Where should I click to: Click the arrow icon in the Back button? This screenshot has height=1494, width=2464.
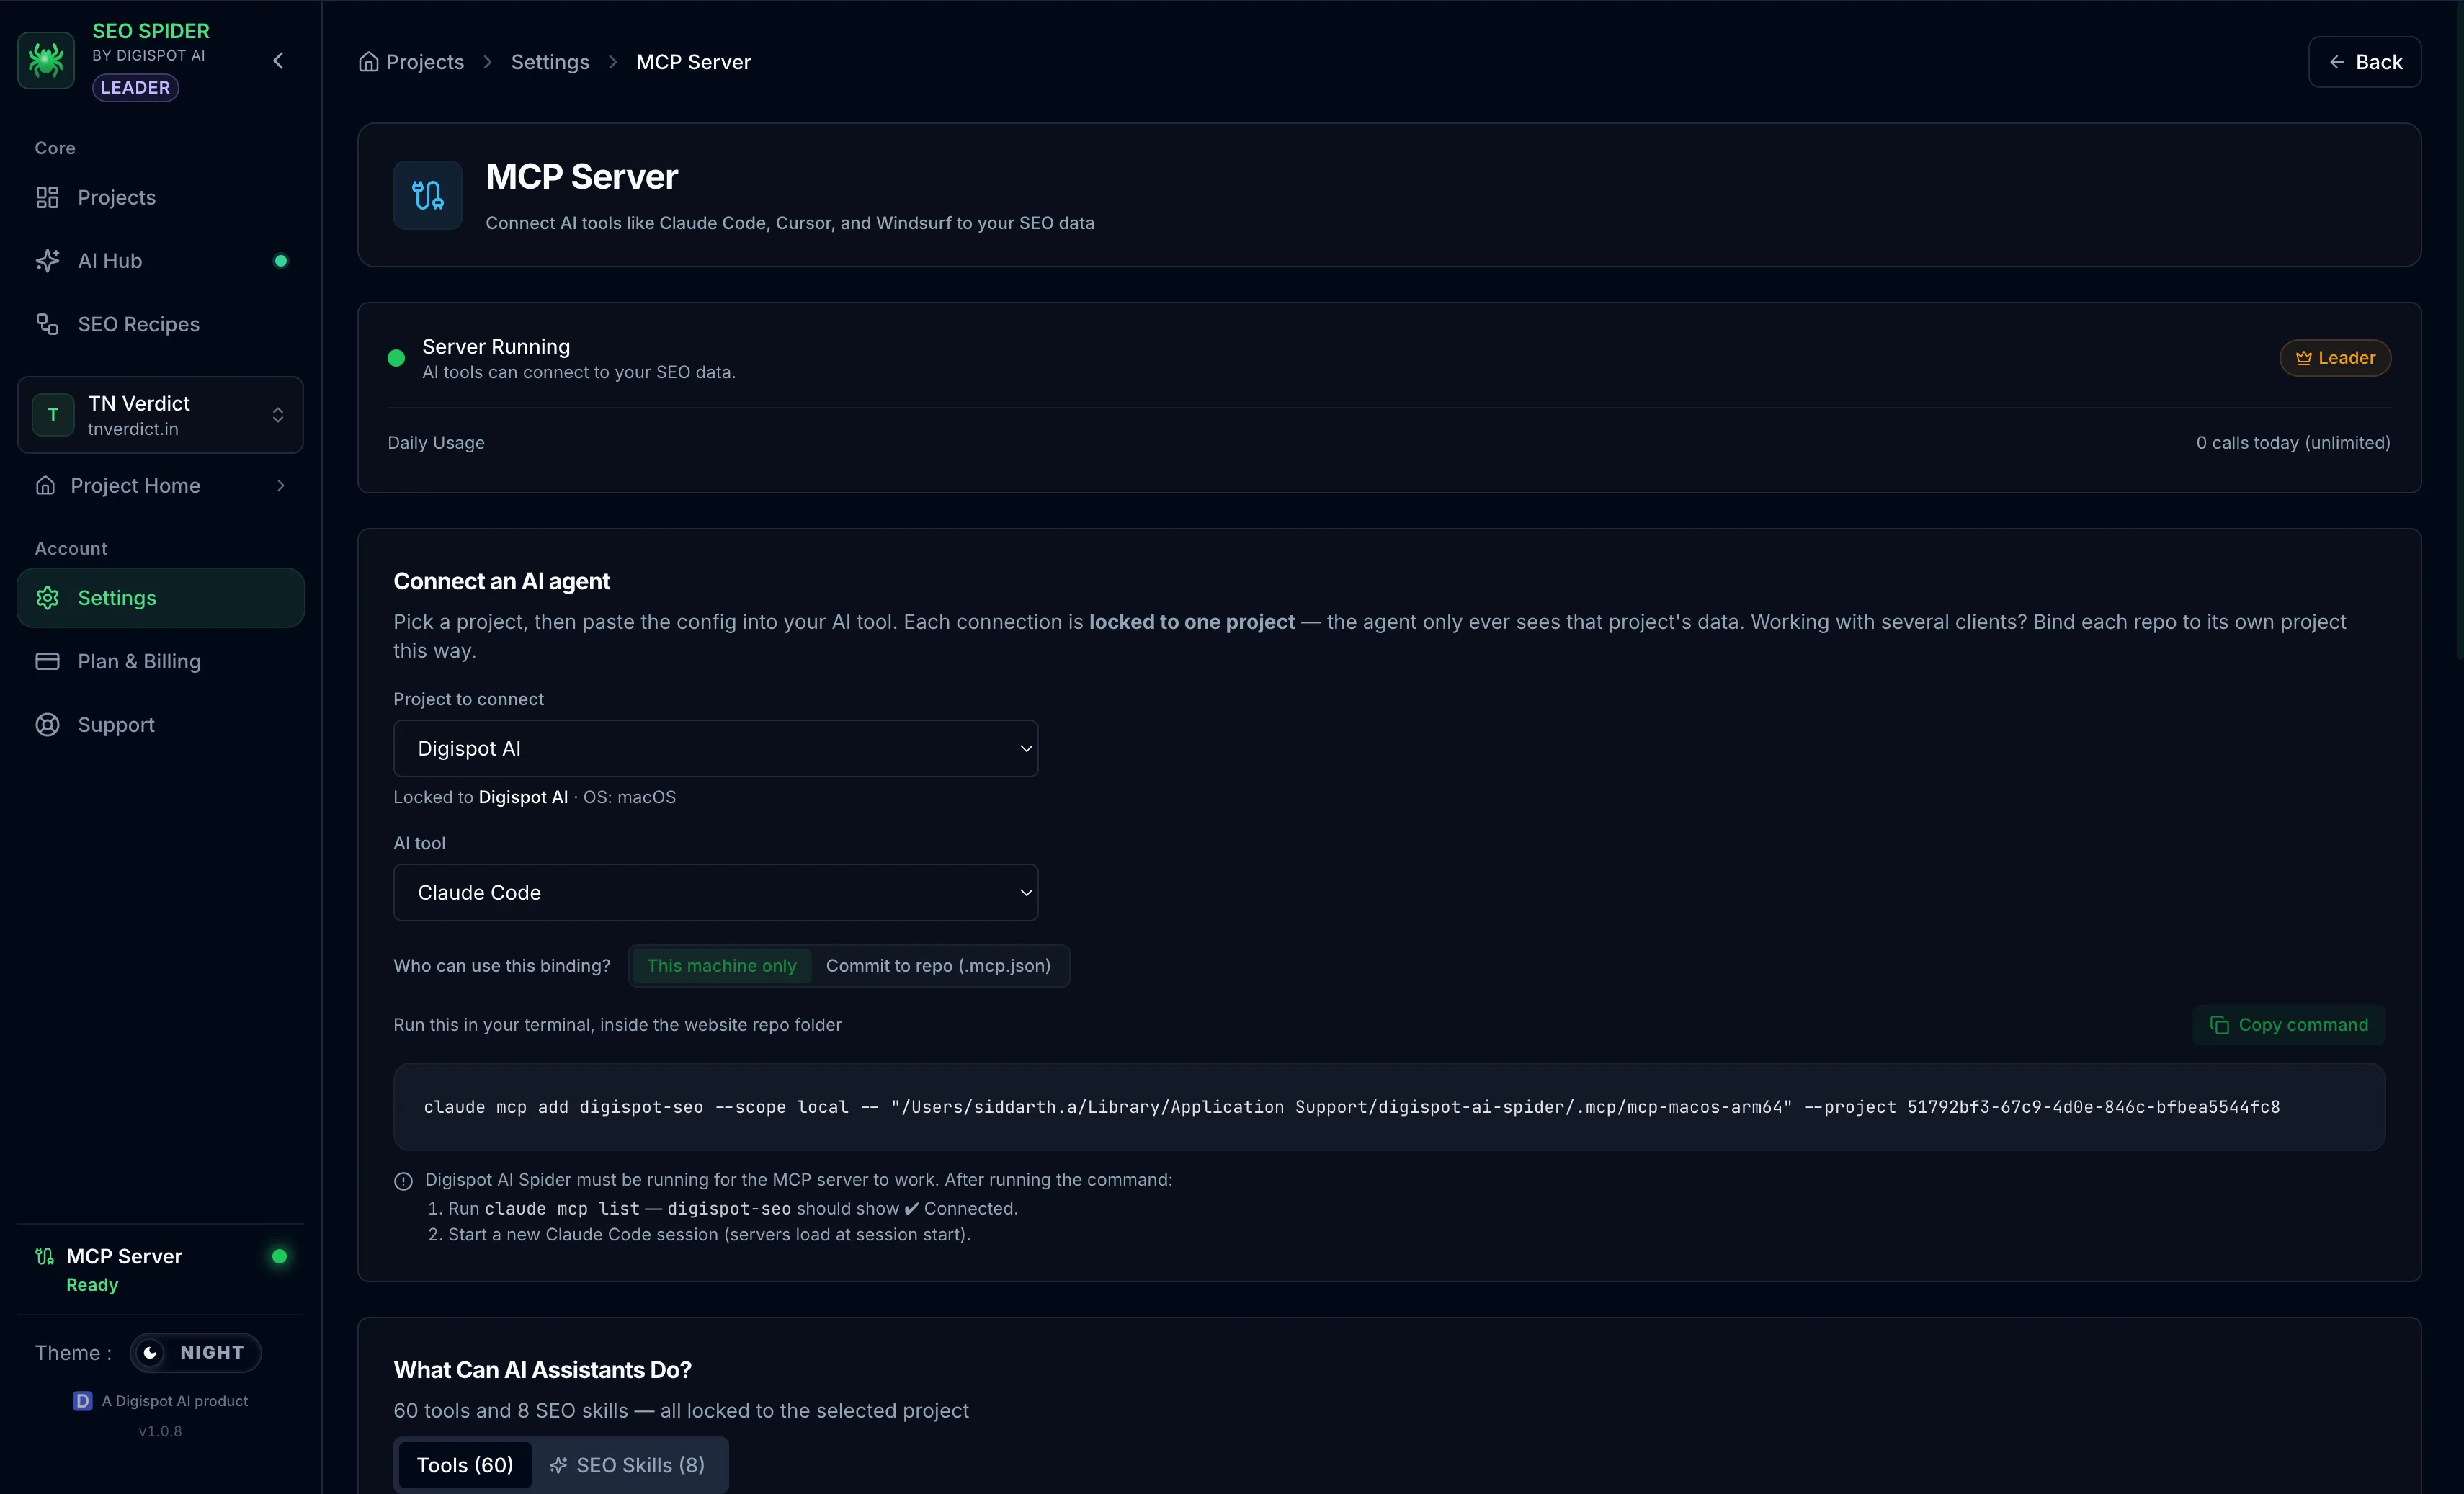click(2336, 62)
